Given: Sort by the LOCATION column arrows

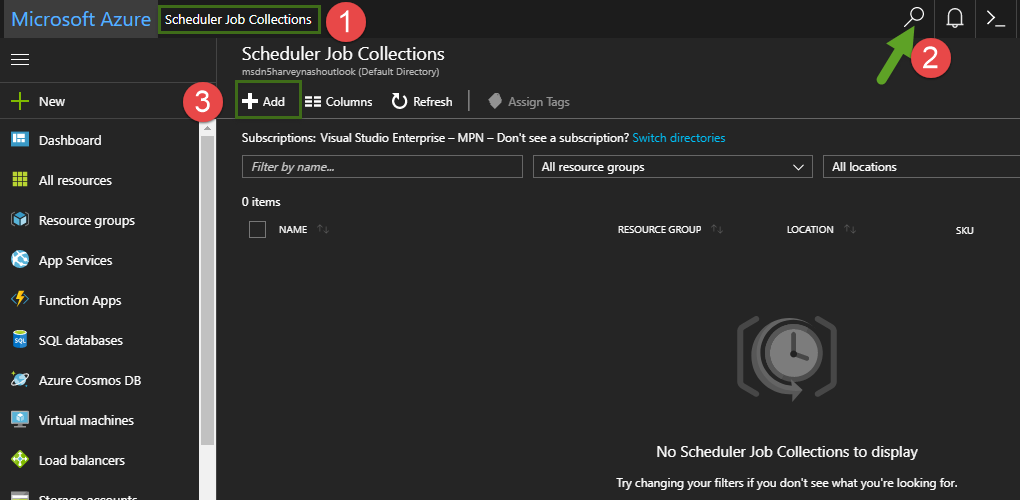Looking at the screenshot, I should [850, 230].
